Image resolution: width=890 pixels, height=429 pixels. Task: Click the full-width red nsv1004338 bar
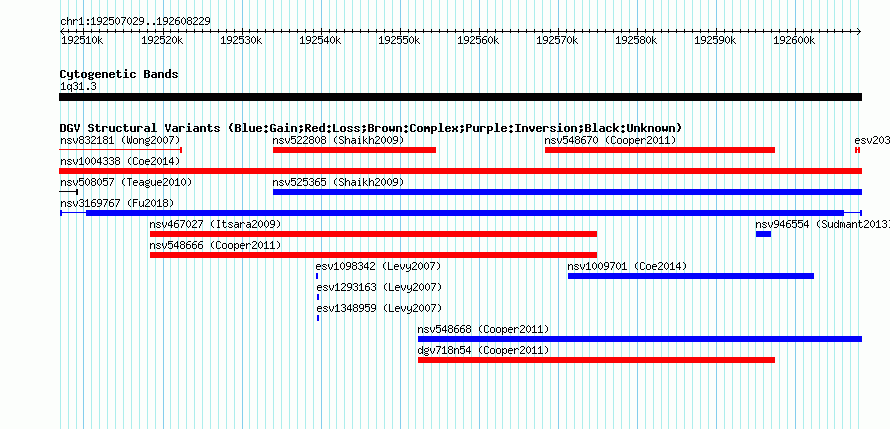pyautogui.click(x=460, y=171)
